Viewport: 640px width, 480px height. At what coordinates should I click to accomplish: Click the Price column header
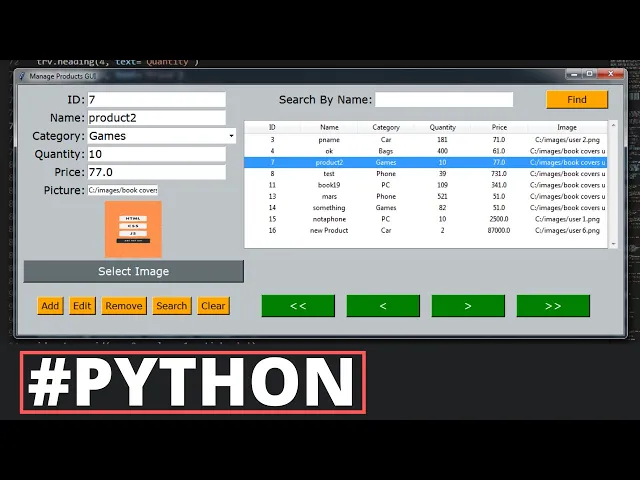click(x=499, y=127)
